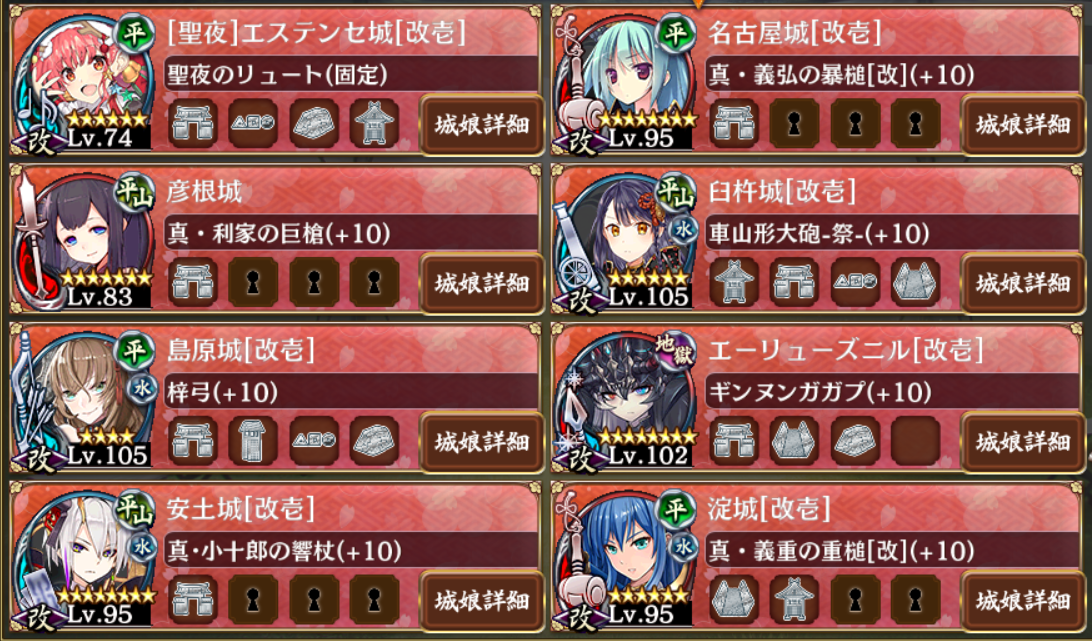Click second locked slot of 名古屋城[改壱]
The height and width of the screenshot is (641, 1092).
[855, 124]
